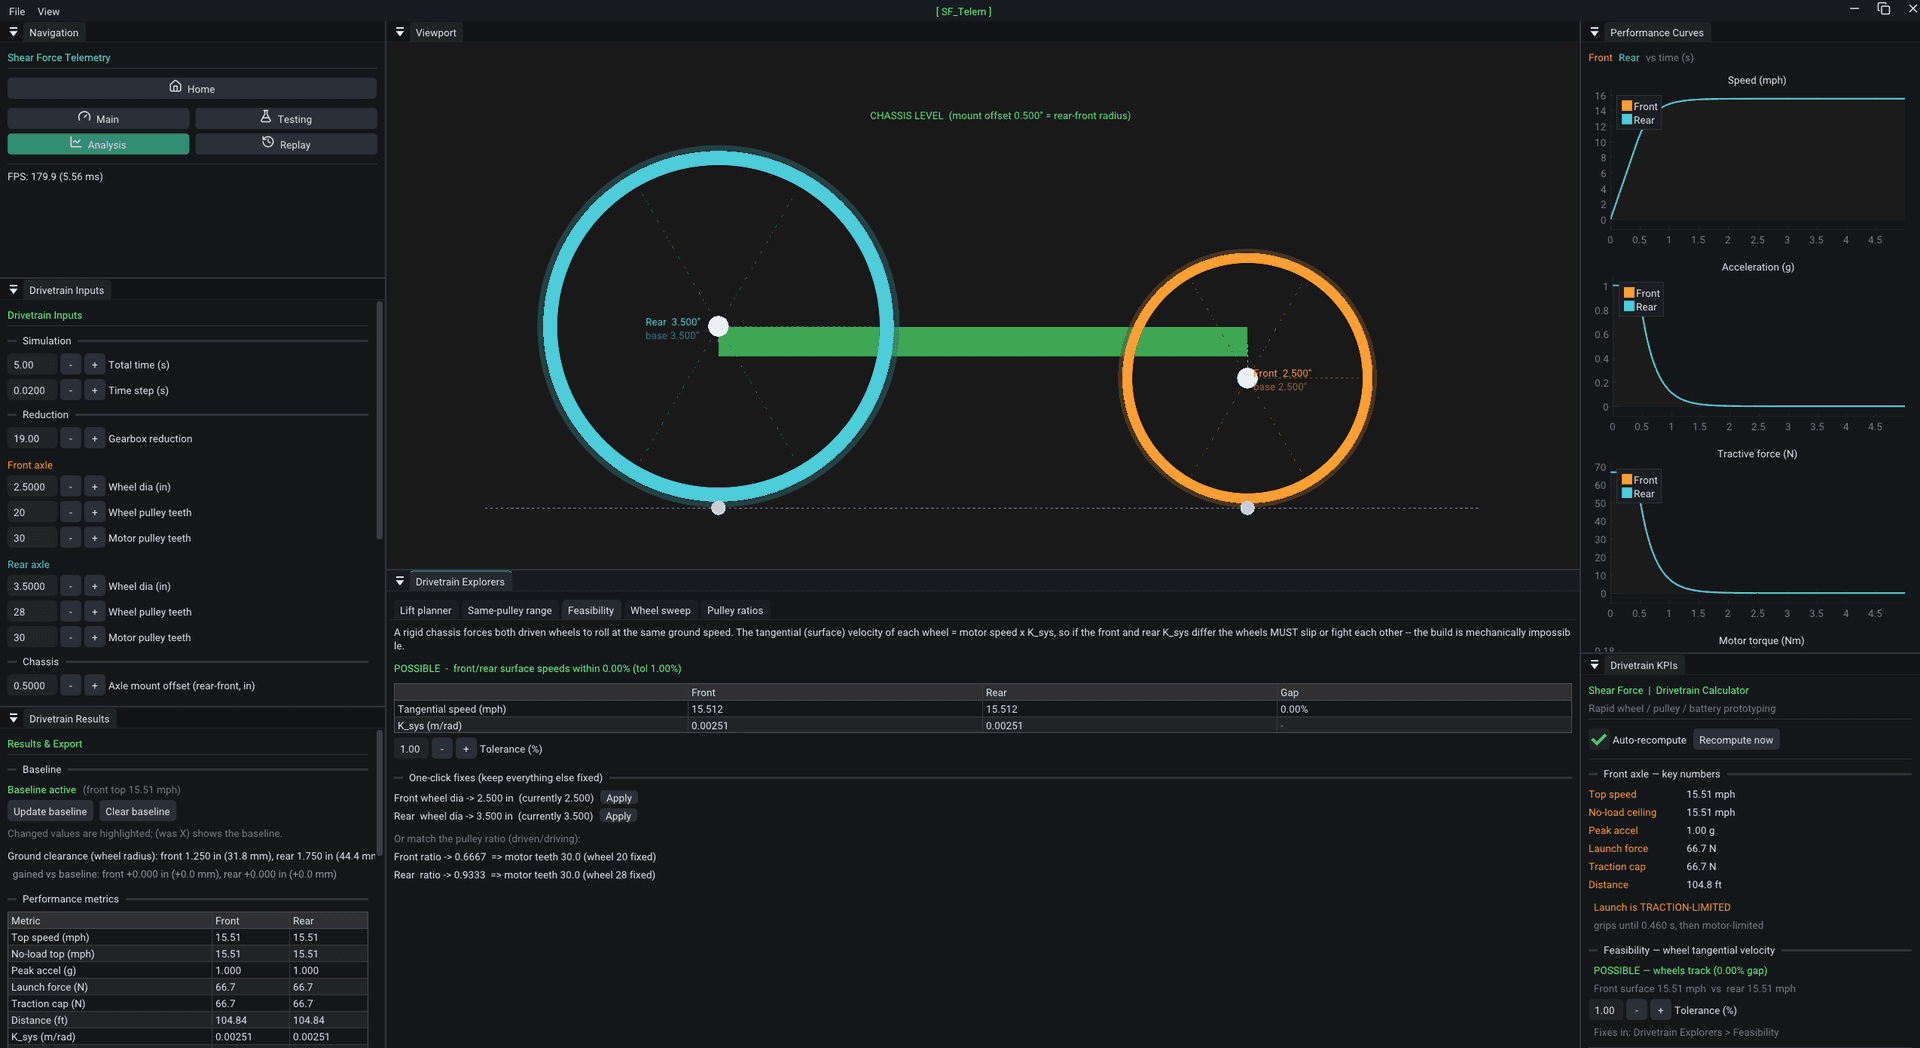
Task: Increase Gearbox reduction with plus button
Action: (x=94, y=438)
